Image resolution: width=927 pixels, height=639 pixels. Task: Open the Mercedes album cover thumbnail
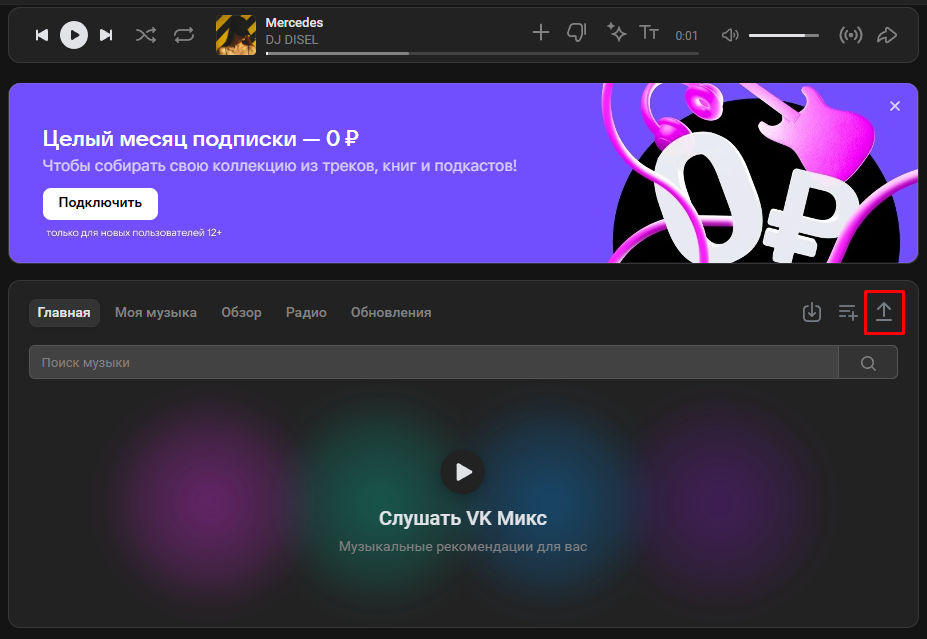pos(236,35)
